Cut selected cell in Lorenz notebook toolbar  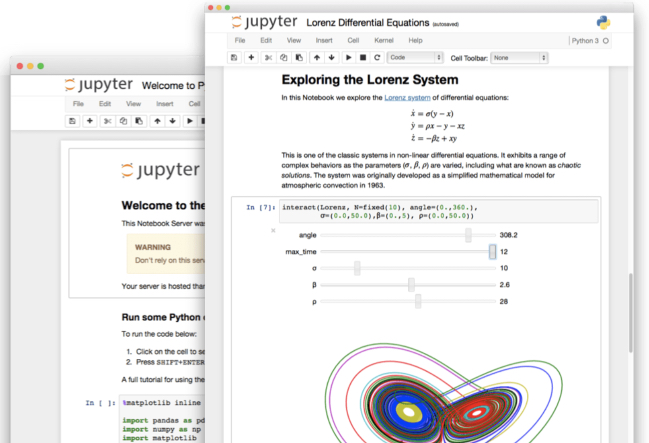(x=268, y=58)
